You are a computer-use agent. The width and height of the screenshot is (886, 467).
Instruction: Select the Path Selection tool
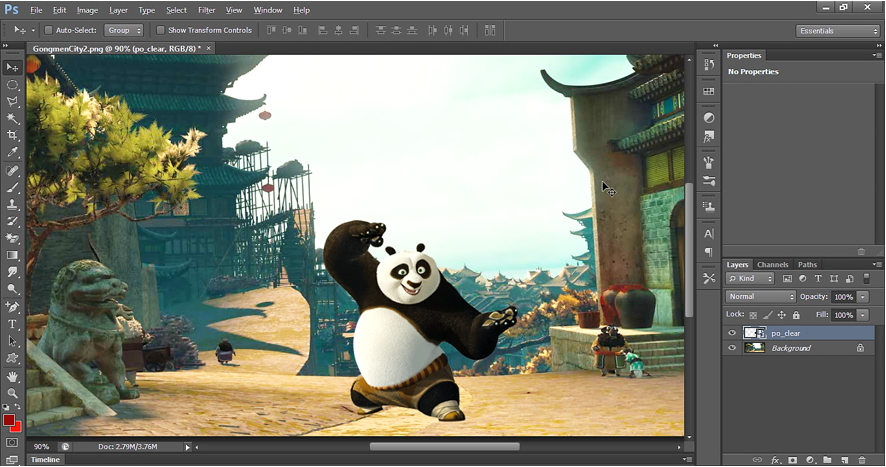click(x=12, y=341)
